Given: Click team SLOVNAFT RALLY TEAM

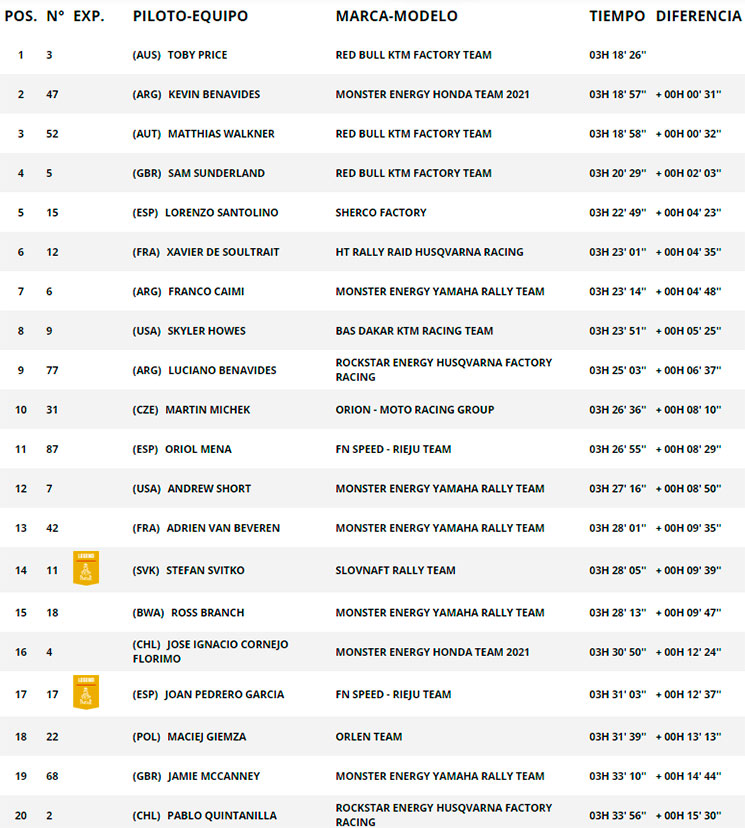Looking at the screenshot, I should point(395,570).
